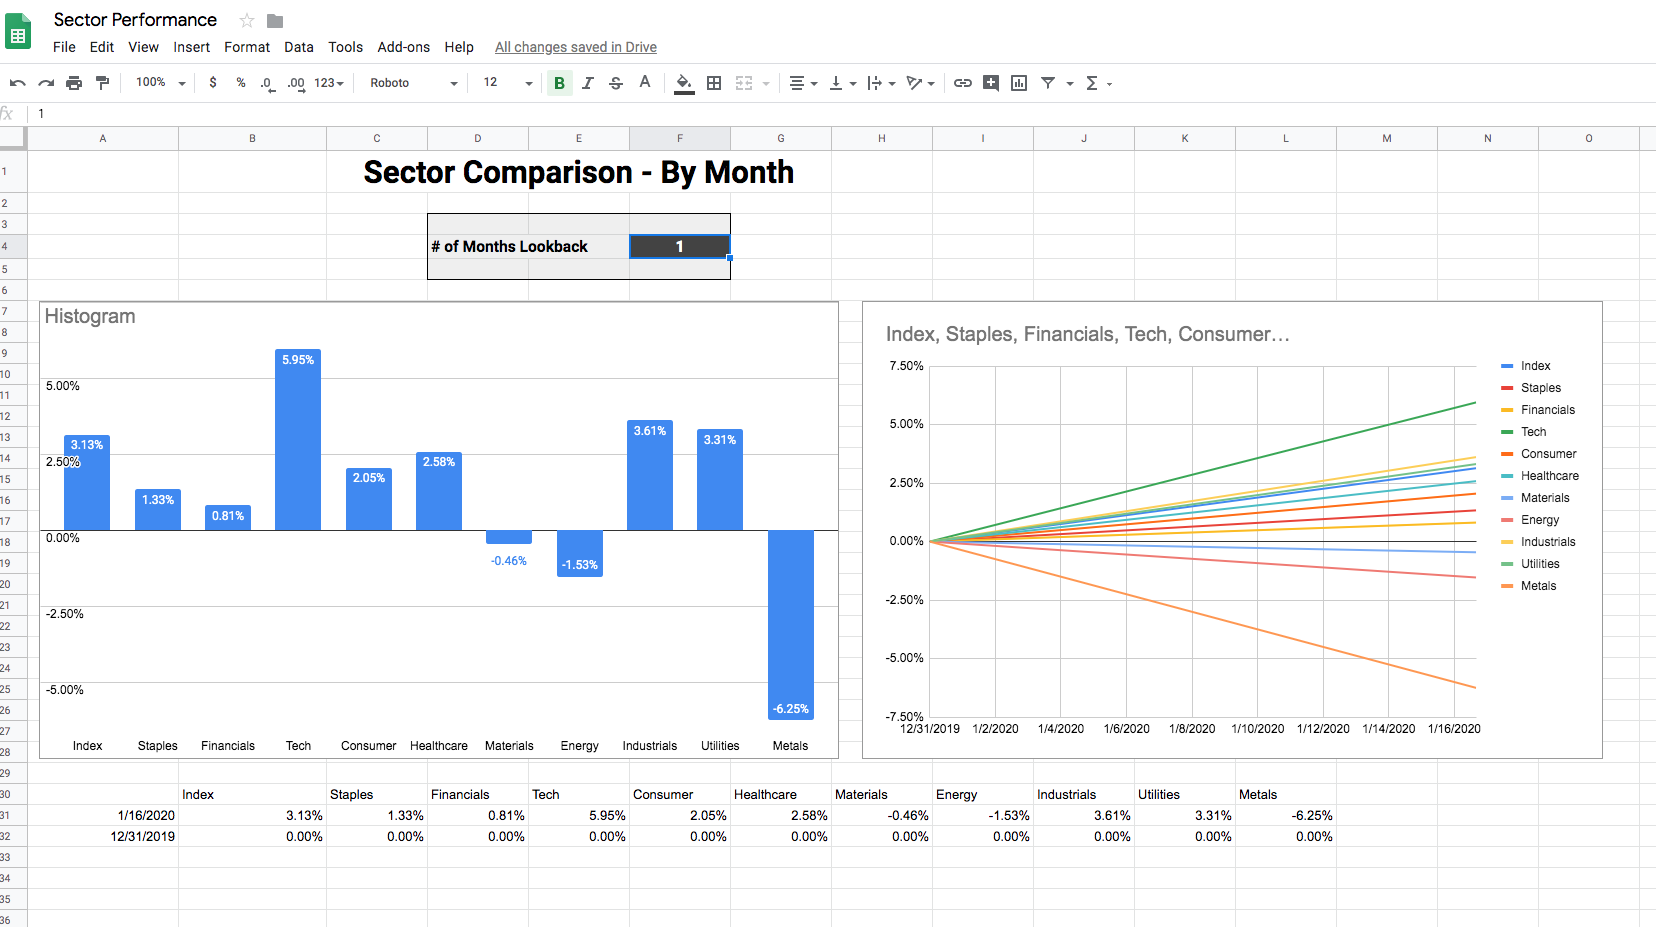Click the Tech bar labeled 5.95%
The width and height of the screenshot is (1656, 927).
(298, 440)
